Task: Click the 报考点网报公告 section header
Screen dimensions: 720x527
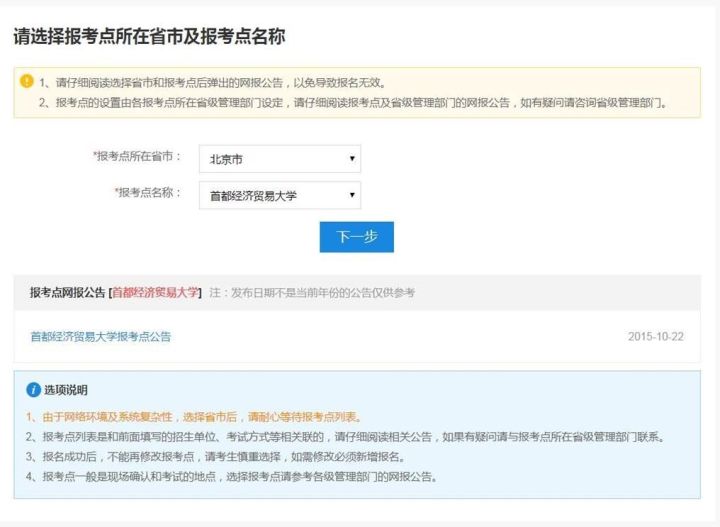Action: pyautogui.click(x=68, y=292)
